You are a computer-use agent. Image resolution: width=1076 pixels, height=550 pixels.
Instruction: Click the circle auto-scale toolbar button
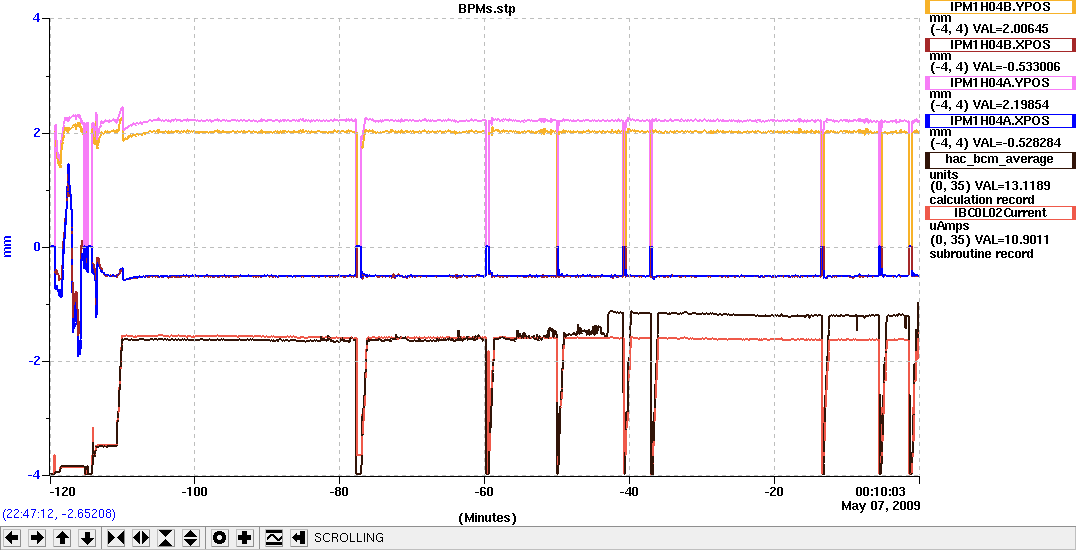pyautogui.click(x=220, y=538)
